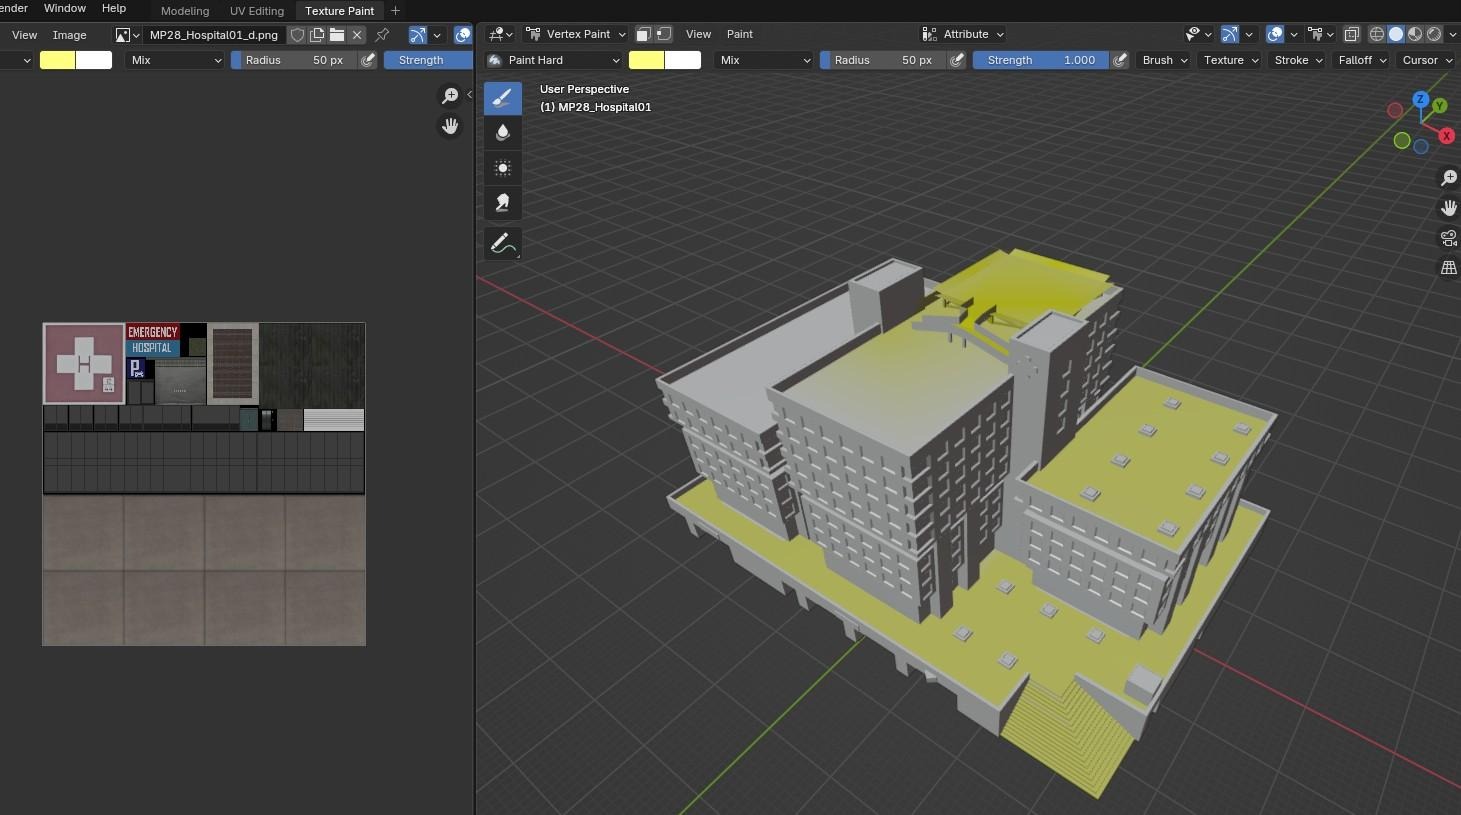Click the Attribute button in viewport header
The height and width of the screenshot is (815, 1461).
963,34
